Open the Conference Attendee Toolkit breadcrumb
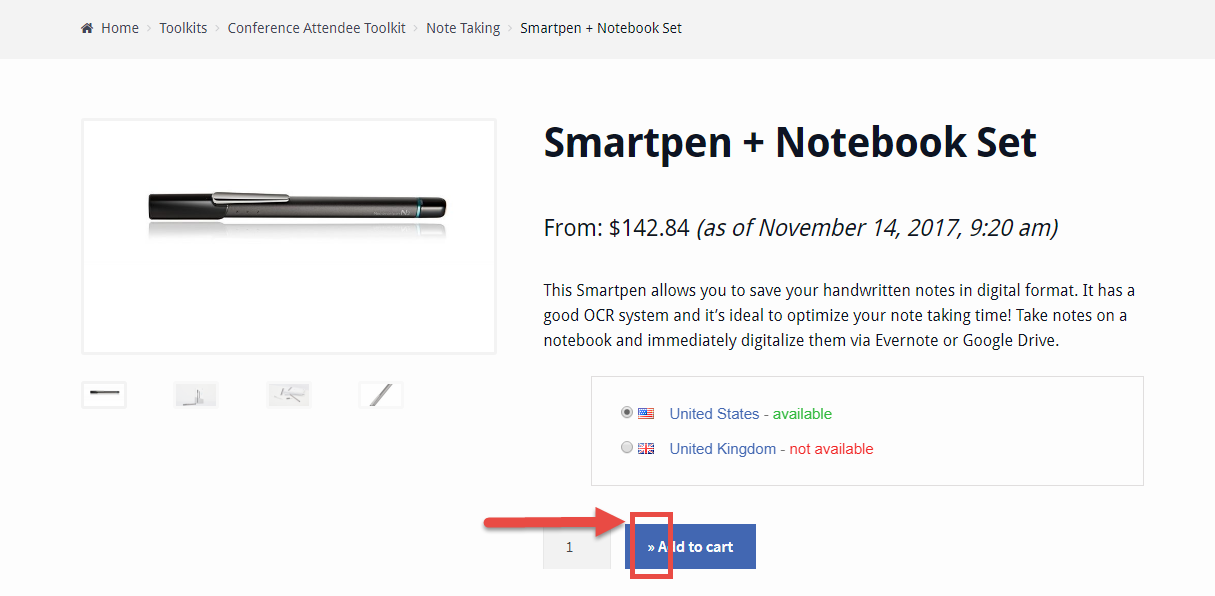Screen dimensions: 1215x596 [x=316, y=27]
